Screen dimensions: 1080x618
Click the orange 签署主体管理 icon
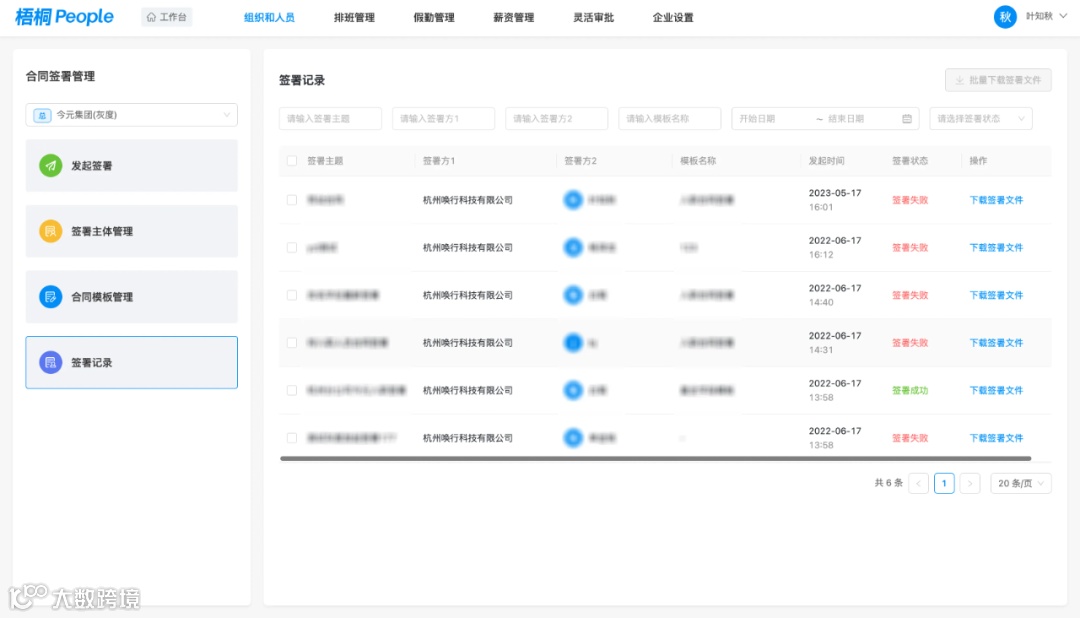coord(50,231)
